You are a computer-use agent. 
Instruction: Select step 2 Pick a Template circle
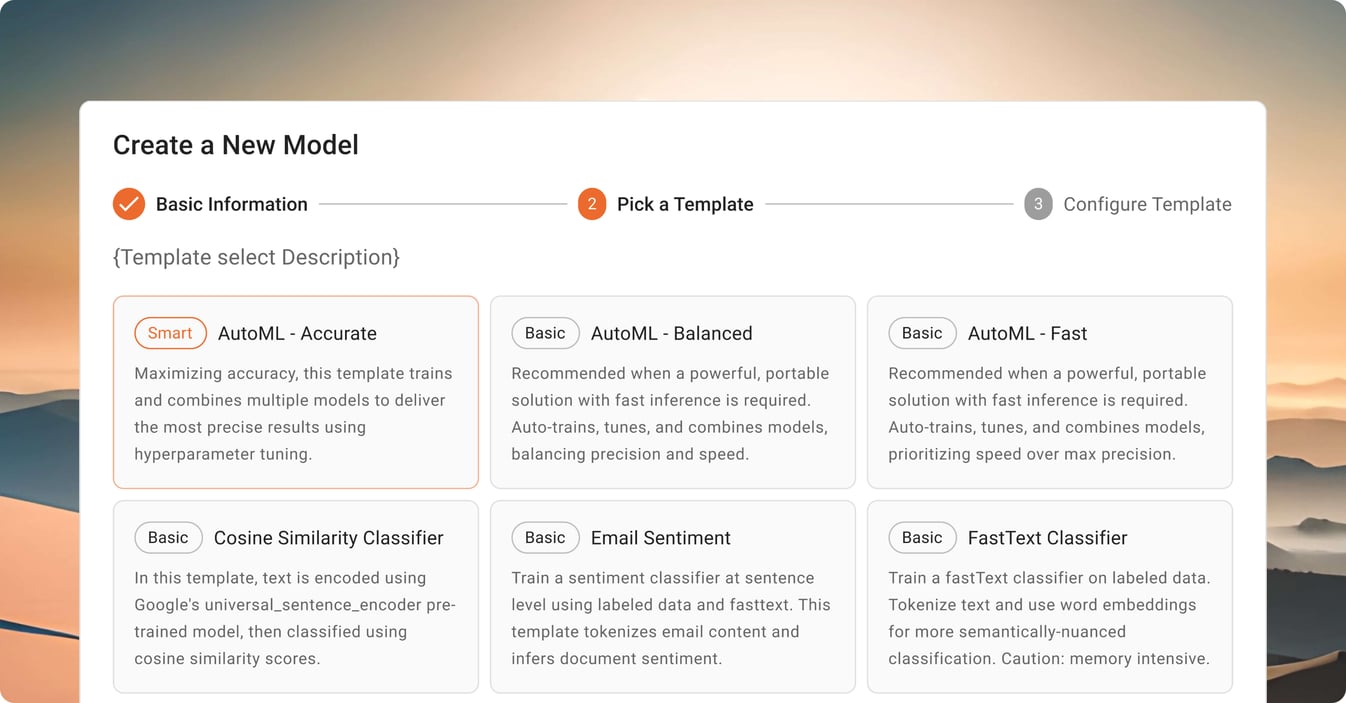click(591, 203)
